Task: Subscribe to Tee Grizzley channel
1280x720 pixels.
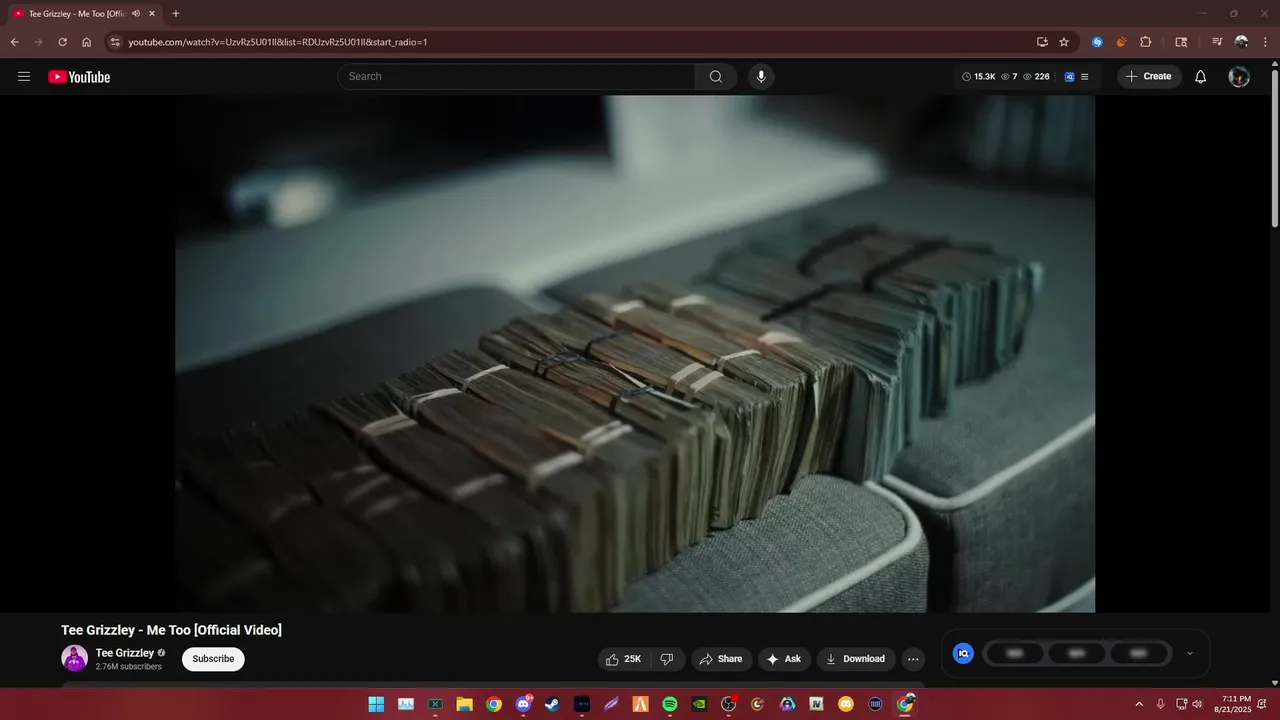Action: pos(213,659)
